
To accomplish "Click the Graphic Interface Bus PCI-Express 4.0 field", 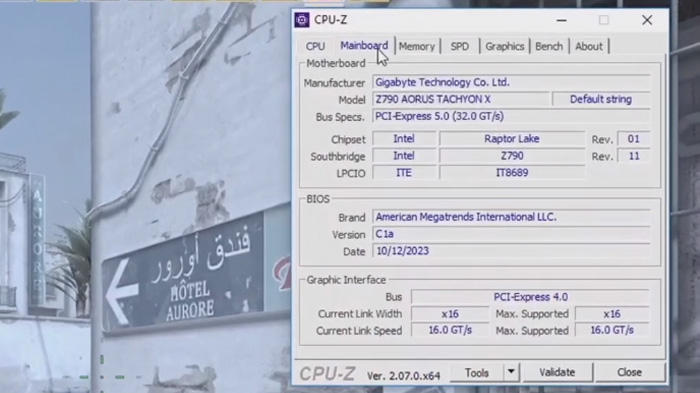I will (530, 297).
